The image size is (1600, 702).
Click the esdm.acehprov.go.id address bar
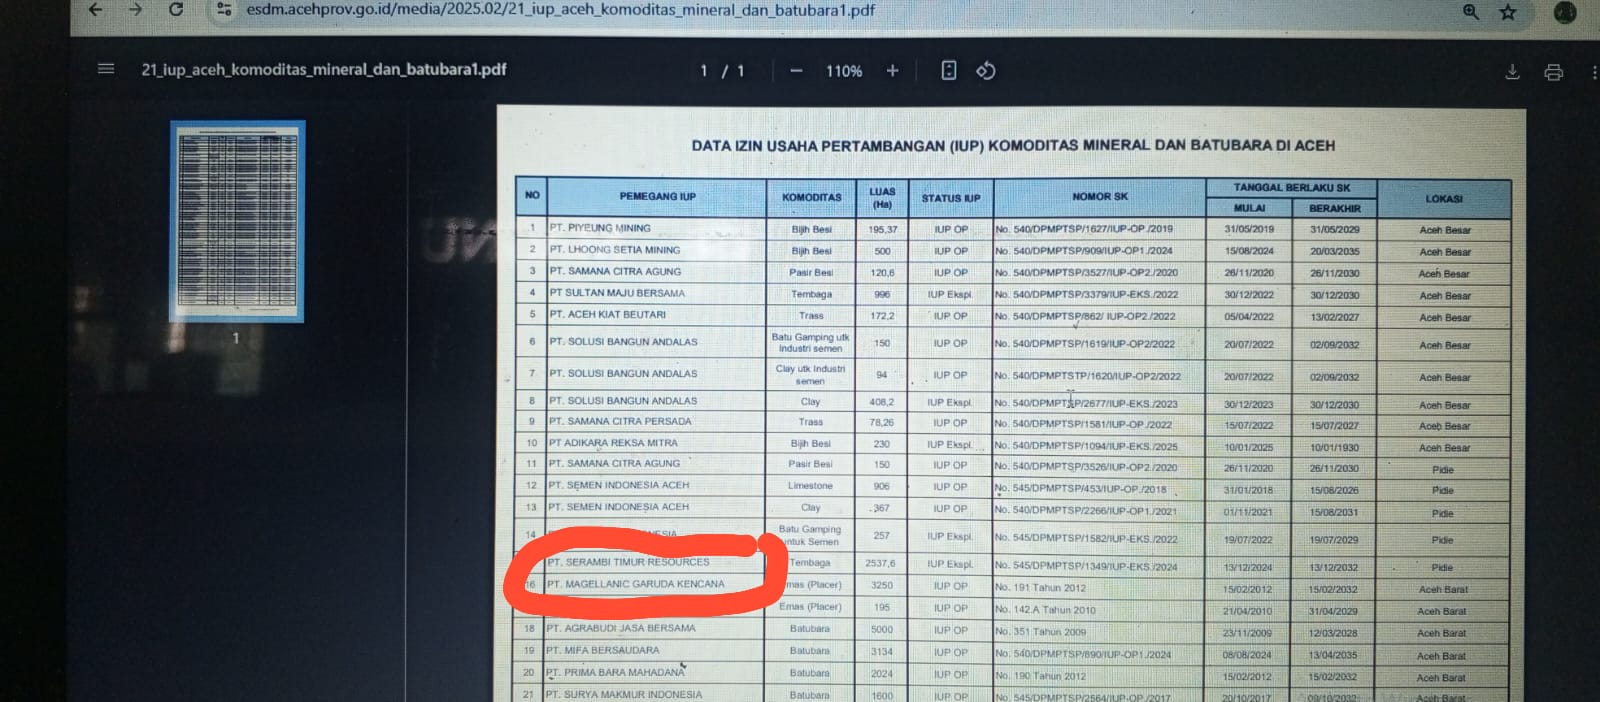click(x=560, y=10)
